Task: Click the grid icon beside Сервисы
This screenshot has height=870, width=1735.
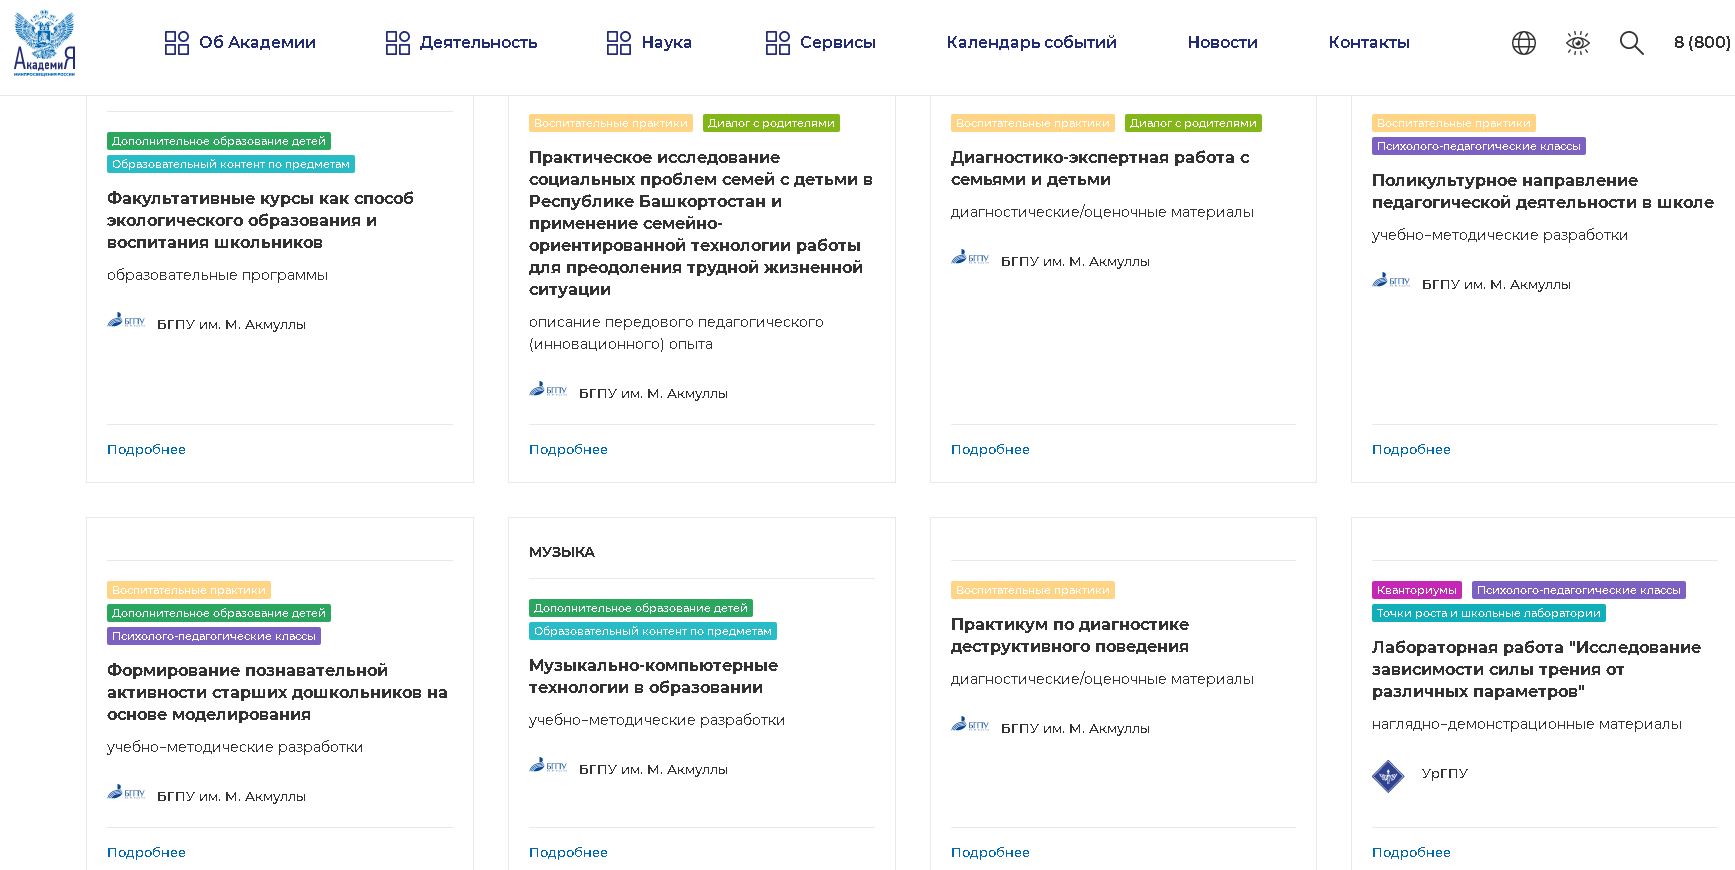Action: [x=777, y=43]
